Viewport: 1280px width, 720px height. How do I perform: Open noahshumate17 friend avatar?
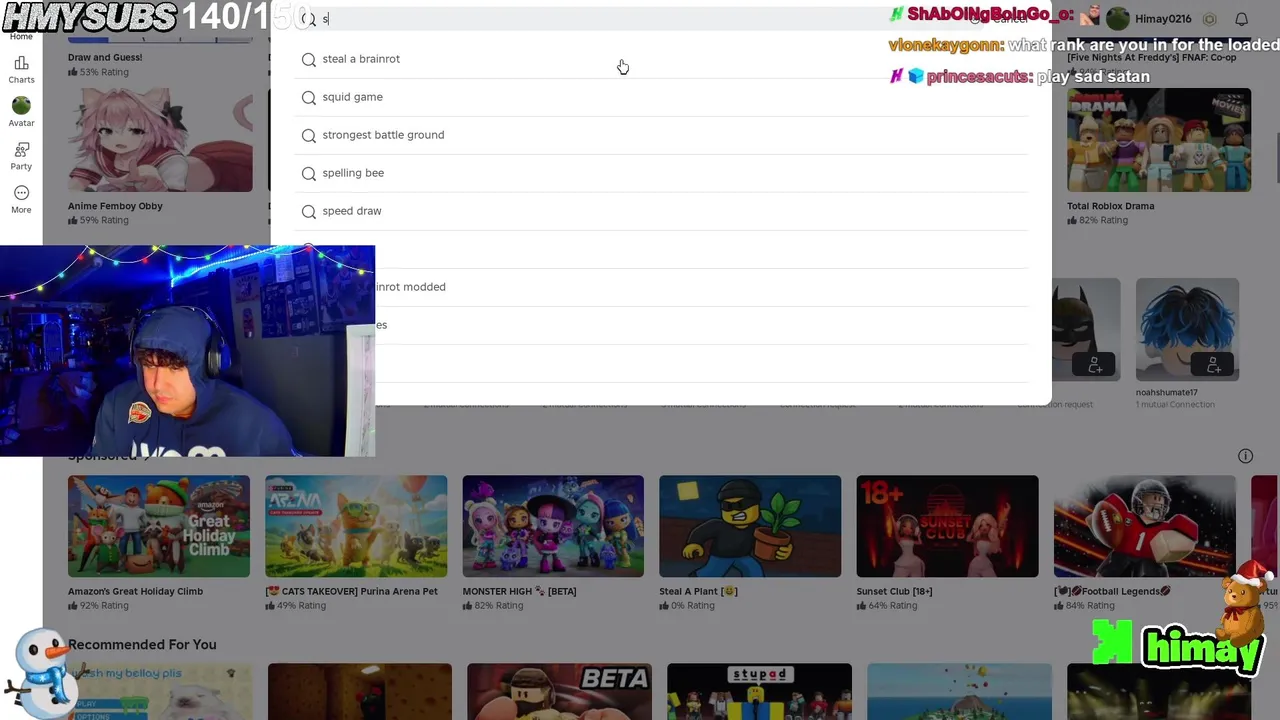[x=1187, y=330]
